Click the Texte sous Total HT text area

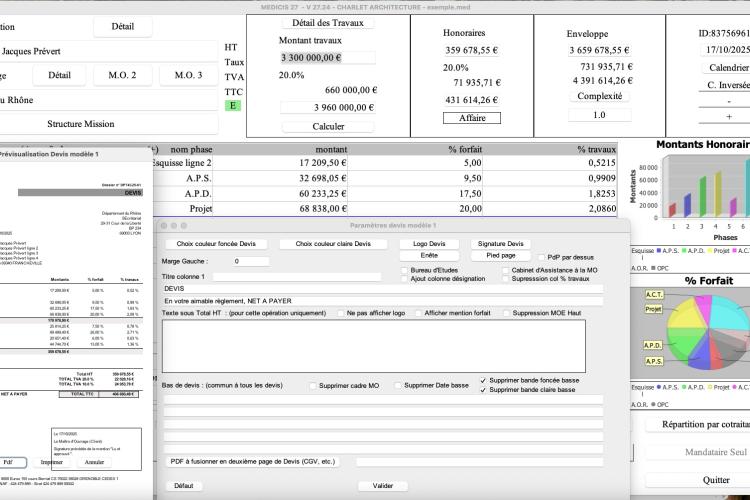(x=374, y=346)
